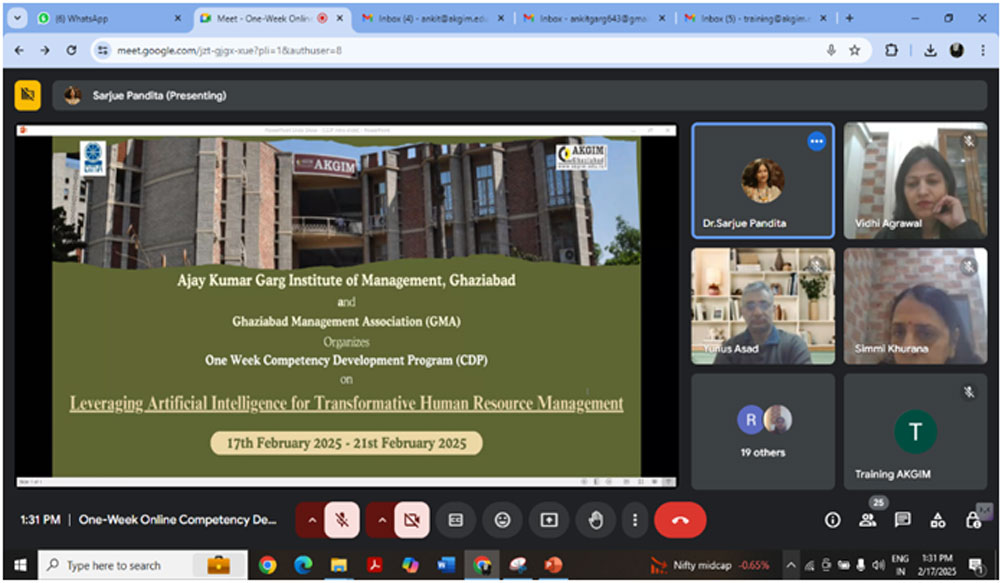
Task: Select the Training AKGIM participant tile
Action: (915, 431)
